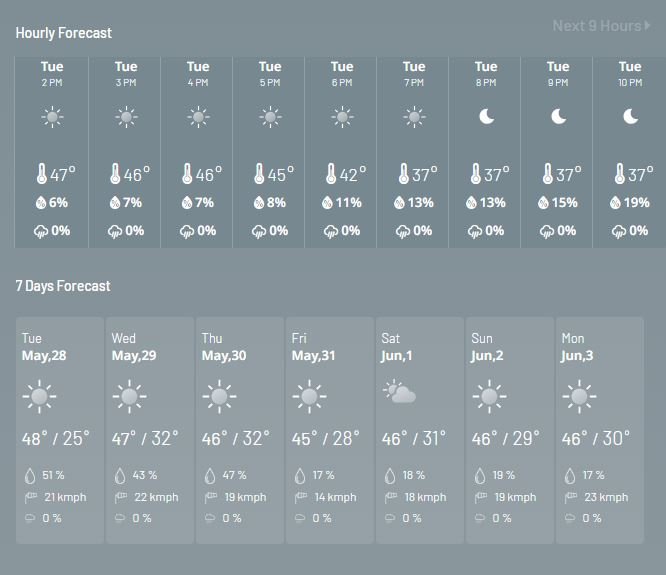Expand the Next 9 Hours arrow
The height and width of the screenshot is (575, 666).
(647, 25)
